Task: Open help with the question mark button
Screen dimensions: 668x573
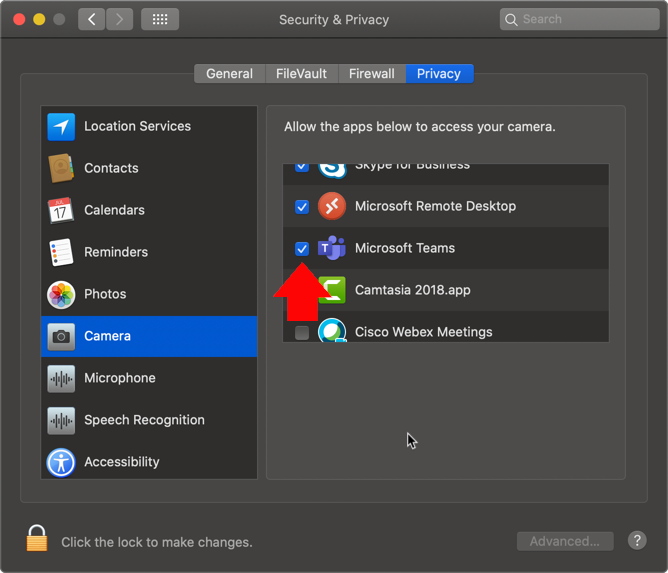Action: pyautogui.click(x=637, y=541)
